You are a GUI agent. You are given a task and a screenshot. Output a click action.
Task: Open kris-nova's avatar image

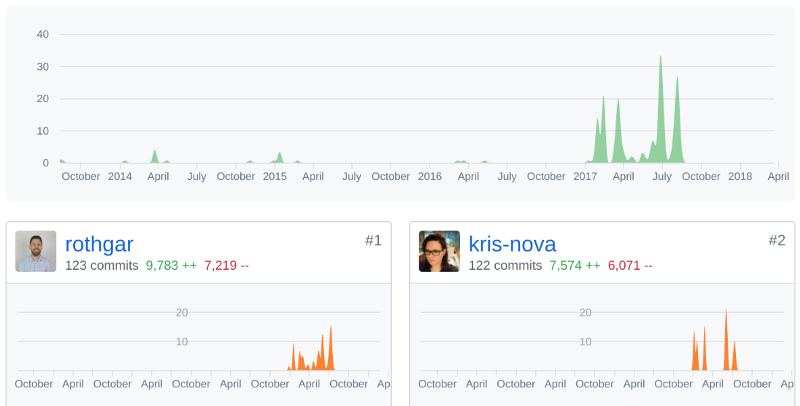coord(439,251)
